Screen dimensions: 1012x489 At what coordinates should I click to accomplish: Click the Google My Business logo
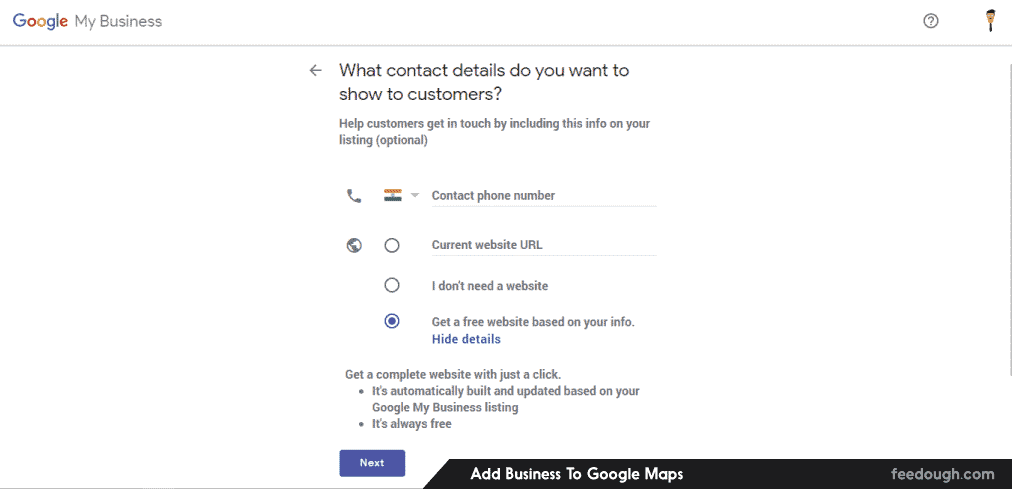tap(87, 21)
